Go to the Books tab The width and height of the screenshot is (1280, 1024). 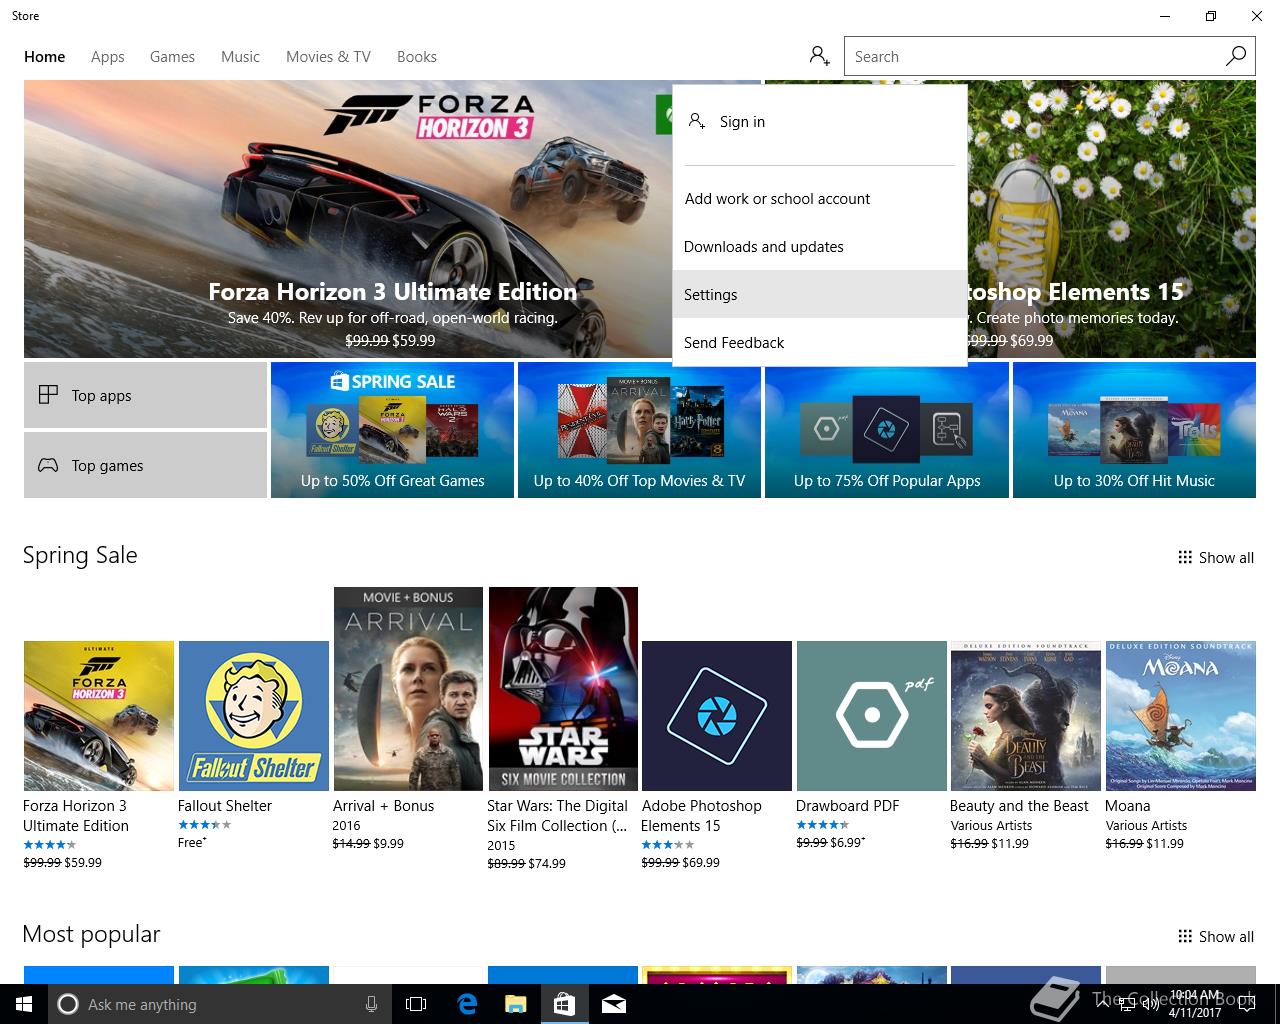point(417,57)
